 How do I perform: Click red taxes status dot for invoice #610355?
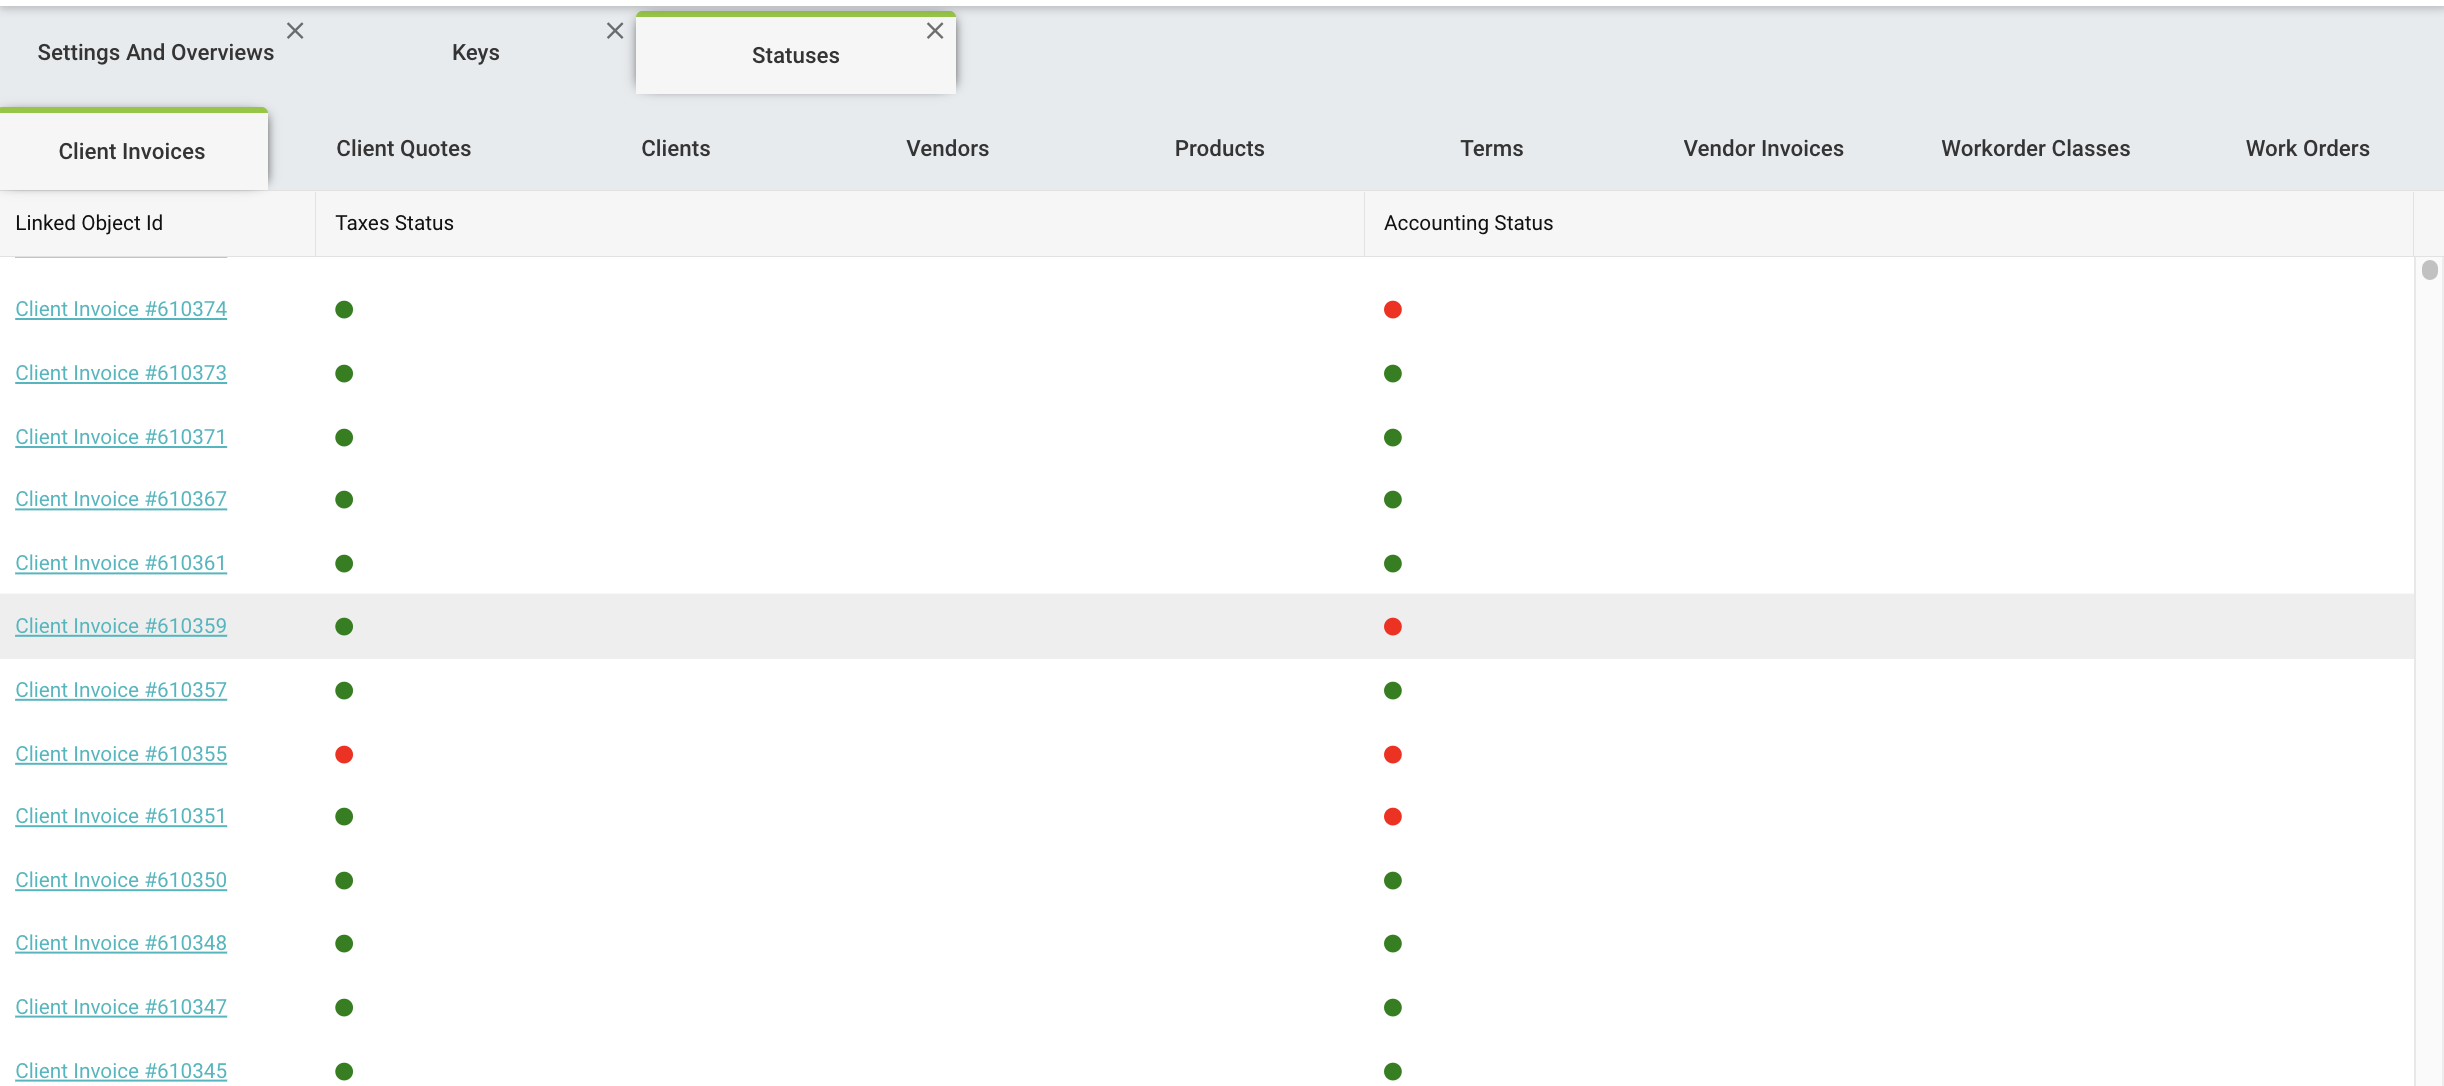pos(344,754)
